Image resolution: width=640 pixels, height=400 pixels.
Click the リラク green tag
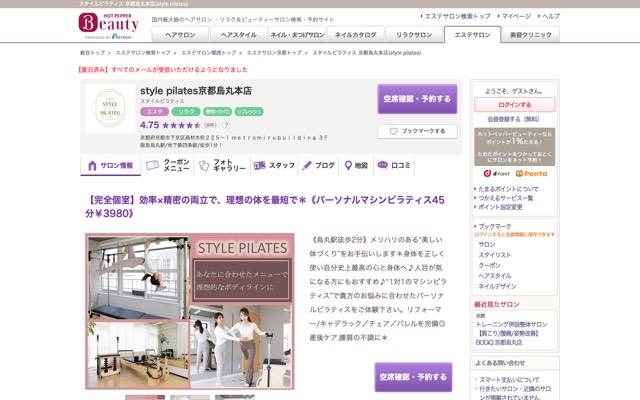click(186, 111)
